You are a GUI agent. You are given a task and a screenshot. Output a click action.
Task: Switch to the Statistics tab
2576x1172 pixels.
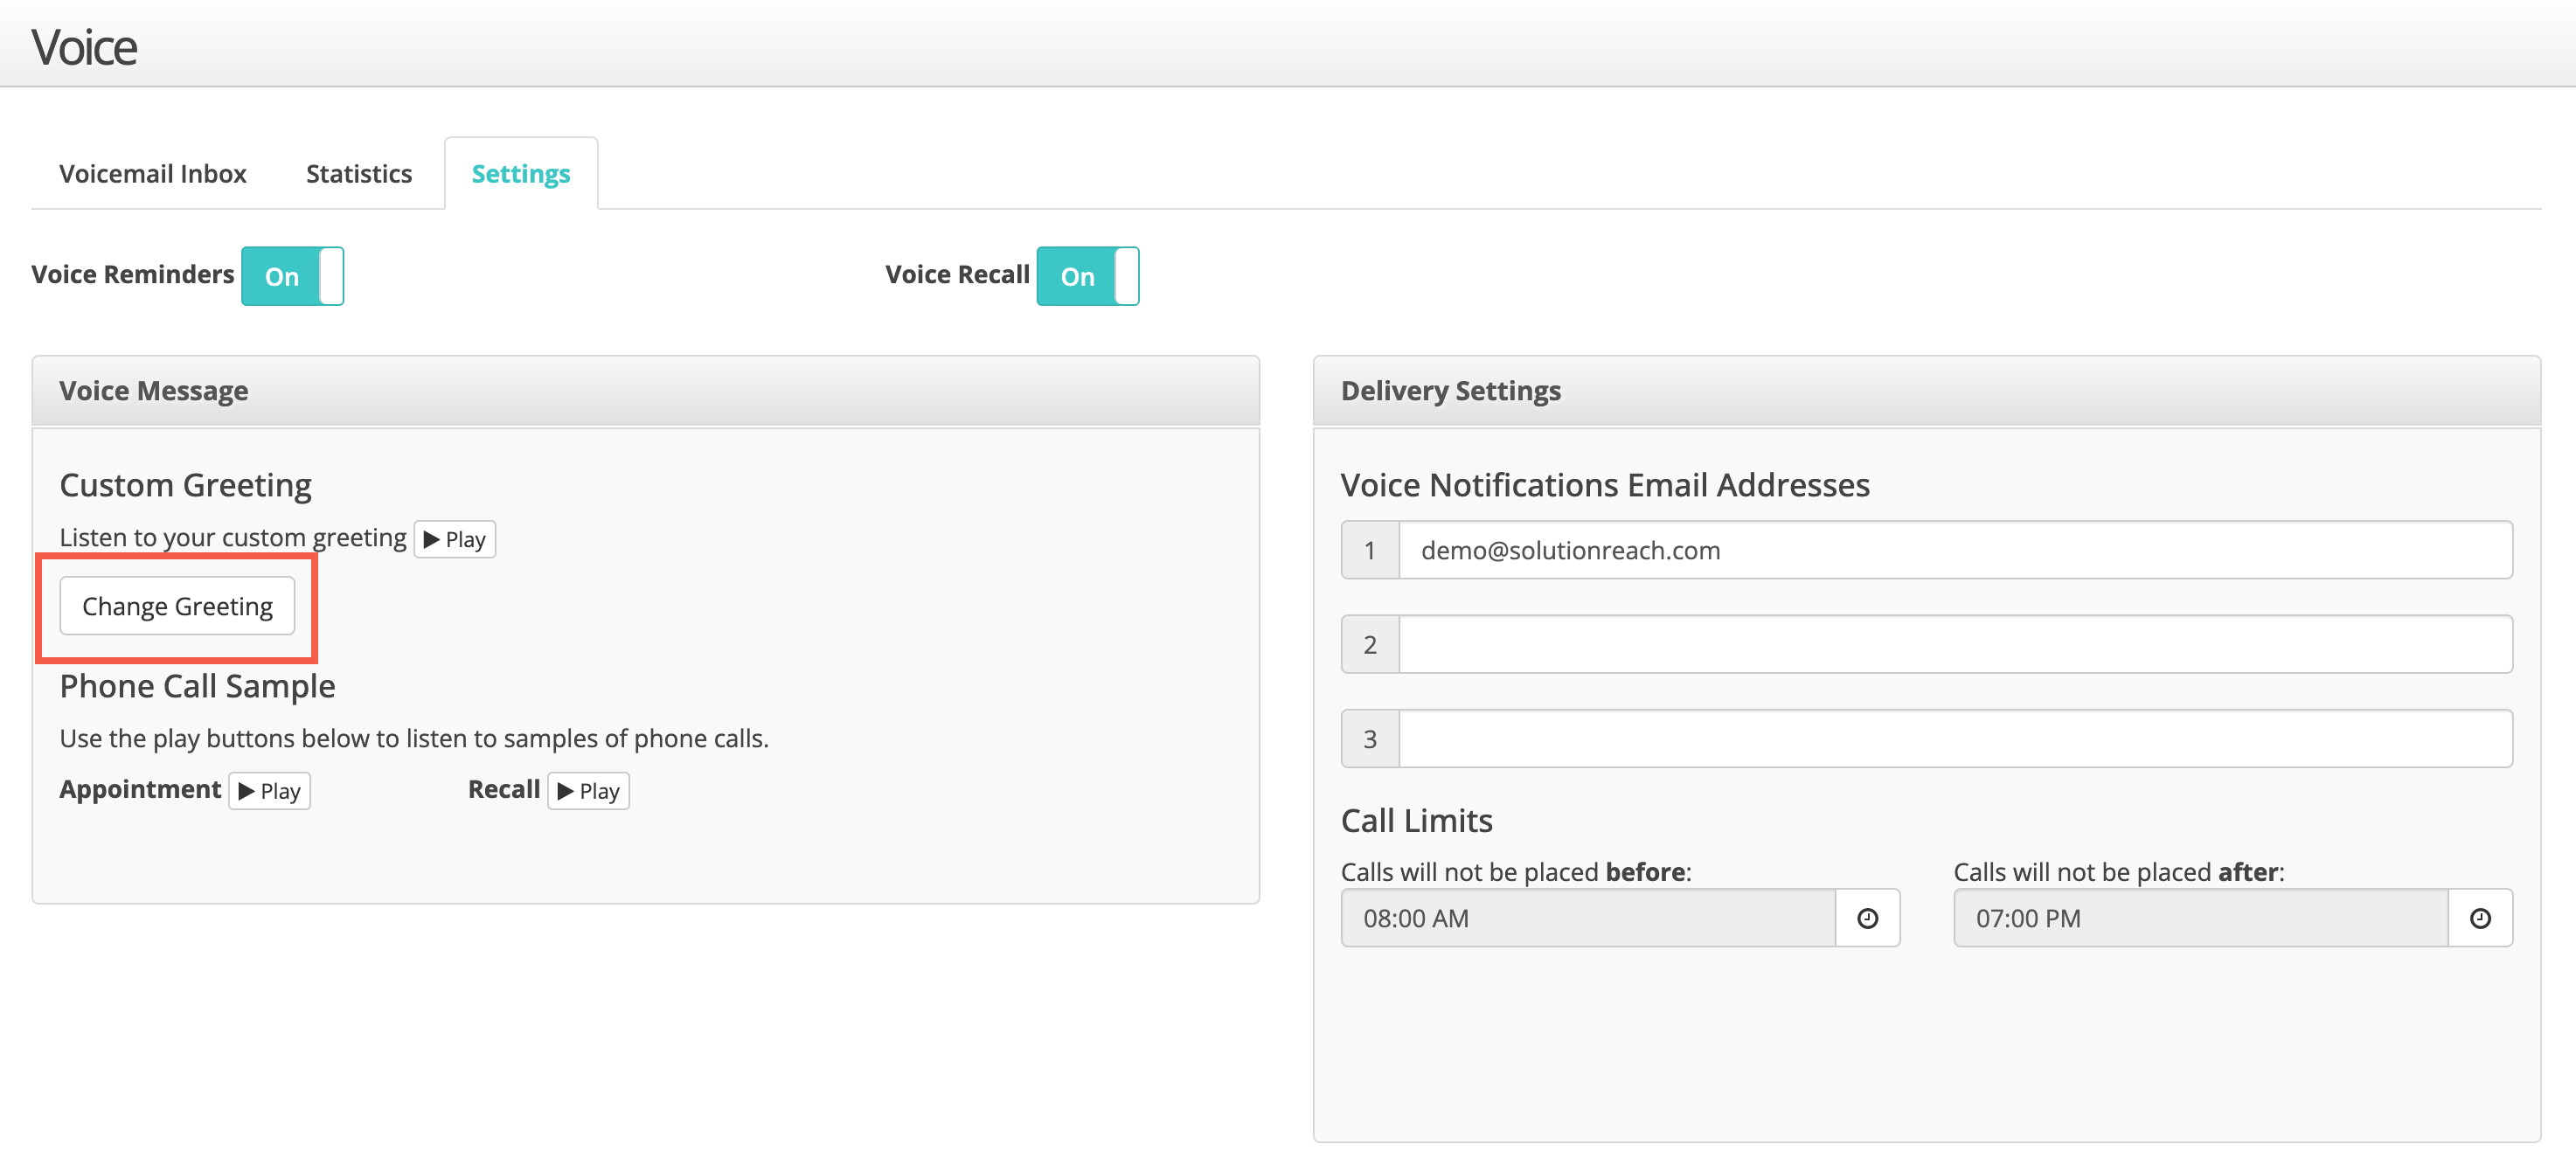point(359,174)
